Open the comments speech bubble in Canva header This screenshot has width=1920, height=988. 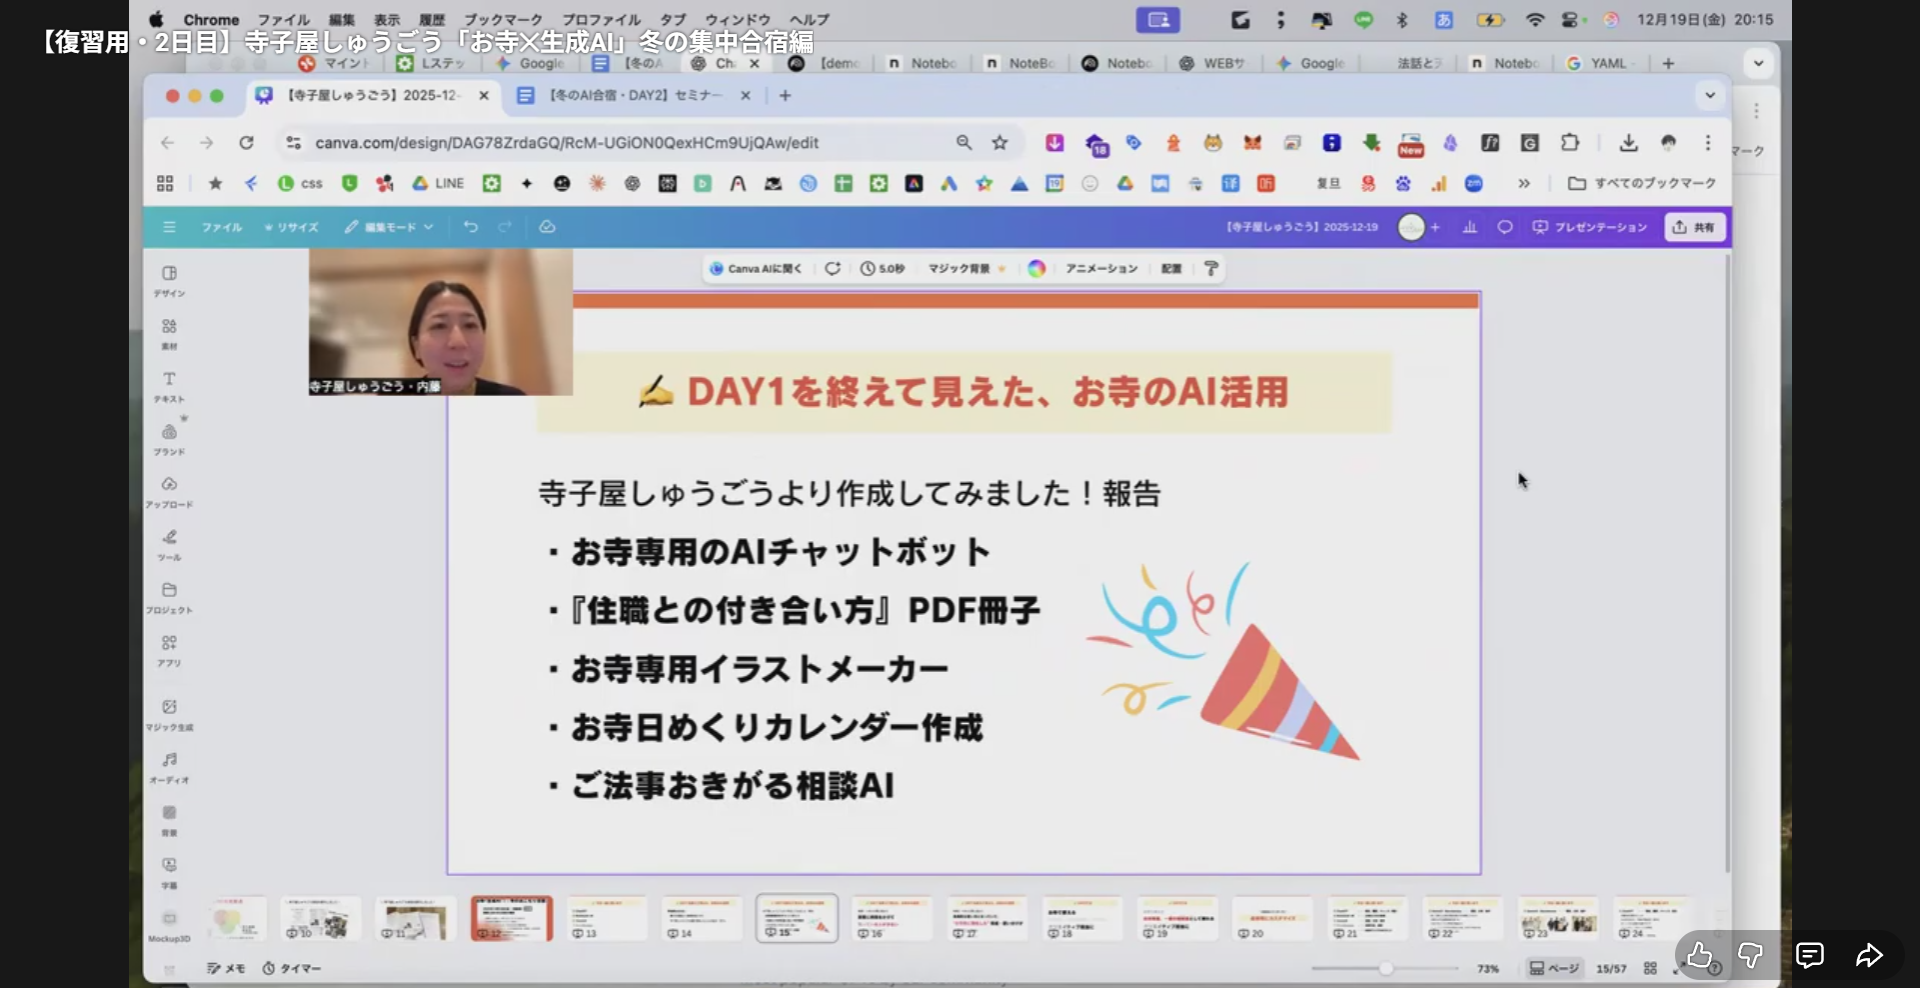(1504, 227)
